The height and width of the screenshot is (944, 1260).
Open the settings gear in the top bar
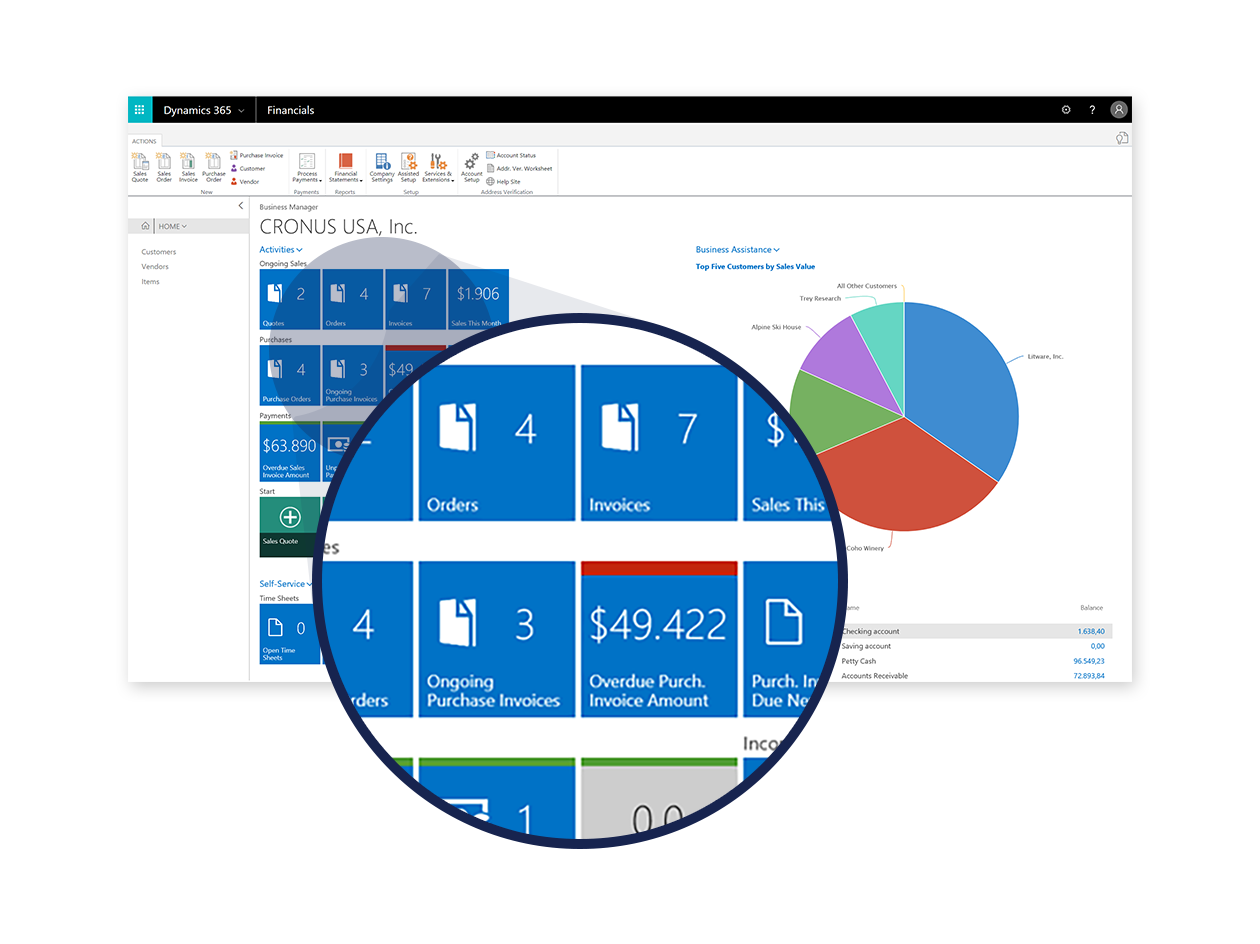pos(1066,110)
